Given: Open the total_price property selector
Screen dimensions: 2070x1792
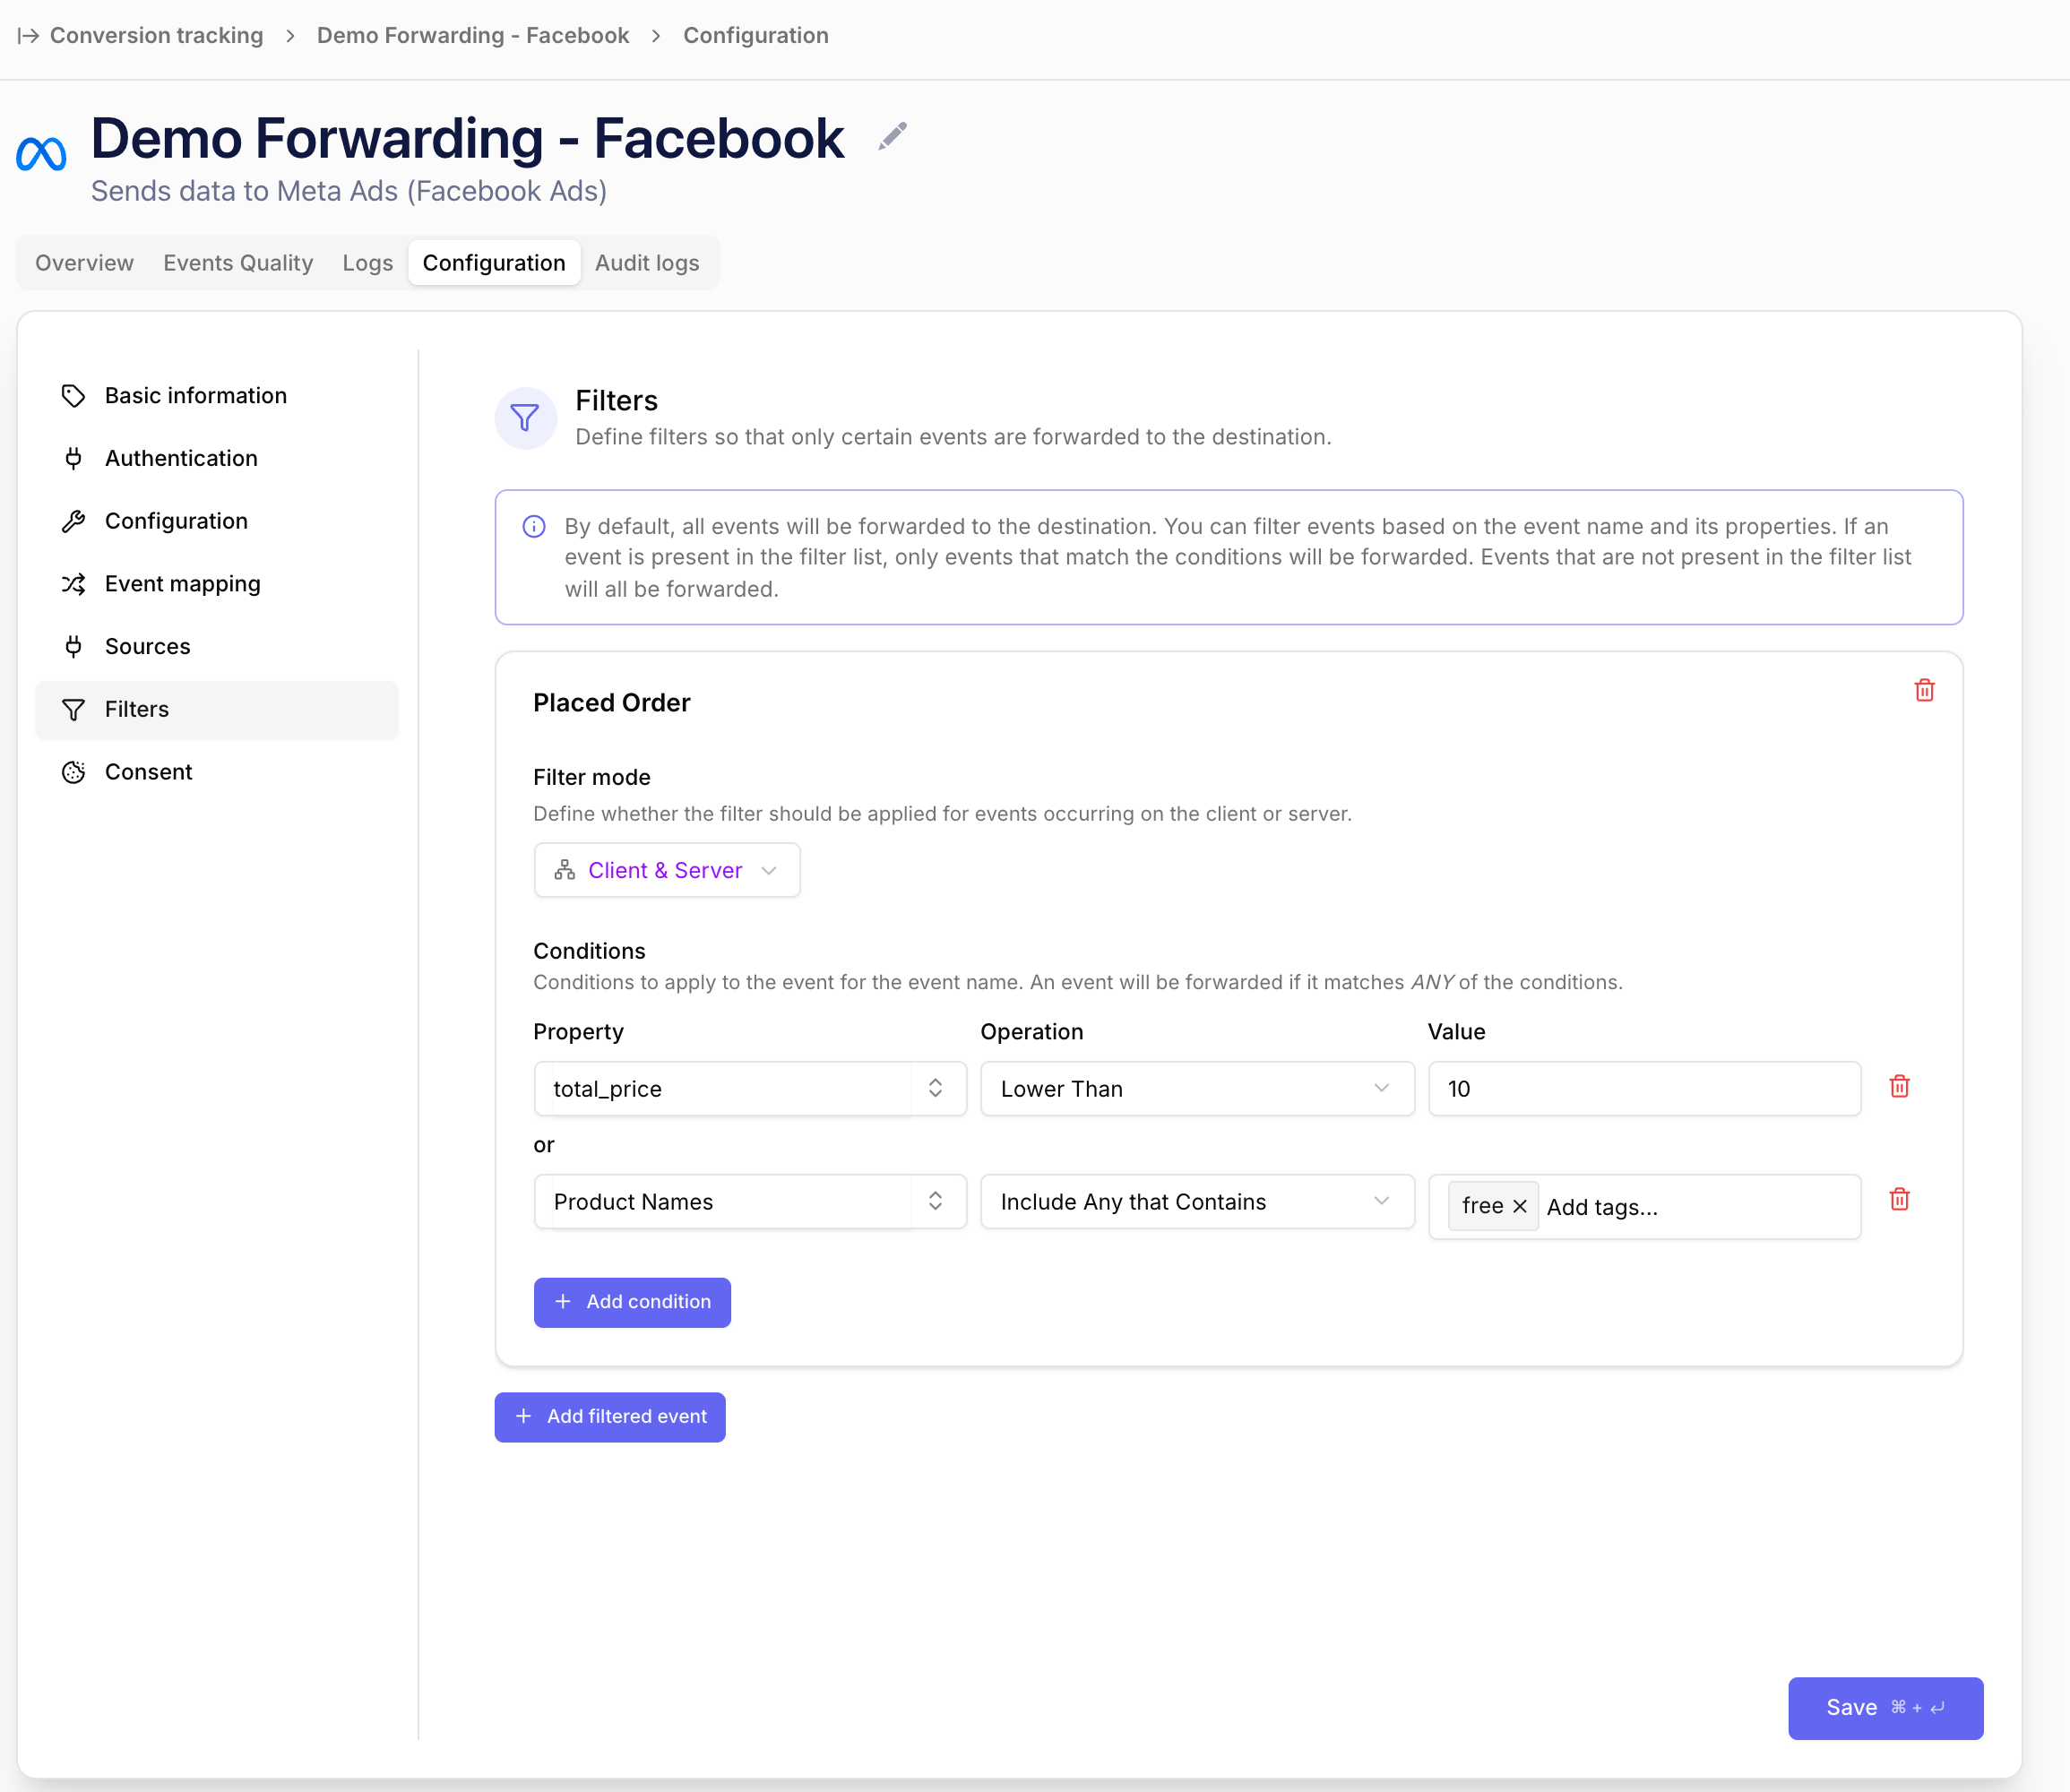Looking at the screenshot, I should (x=750, y=1088).
